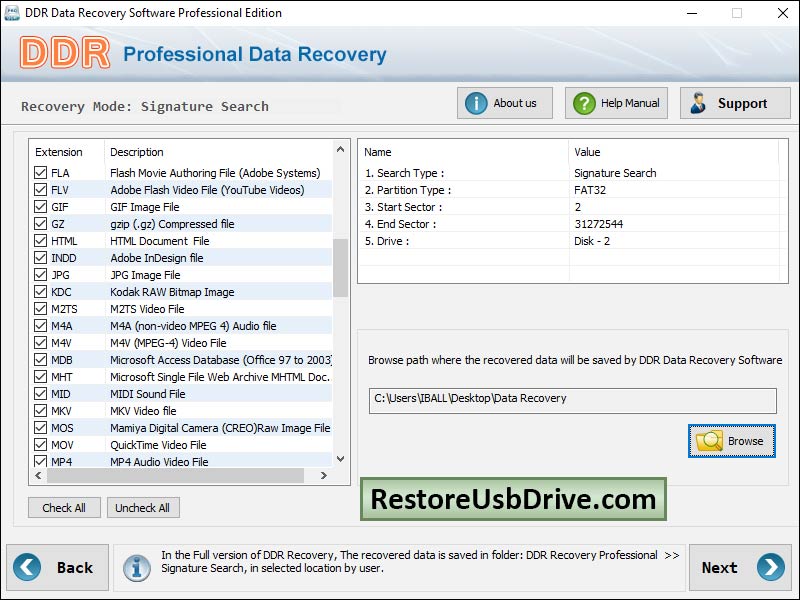This screenshot has width=800, height=600.
Task: Browse for a recovery save path
Action: click(732, 441)
